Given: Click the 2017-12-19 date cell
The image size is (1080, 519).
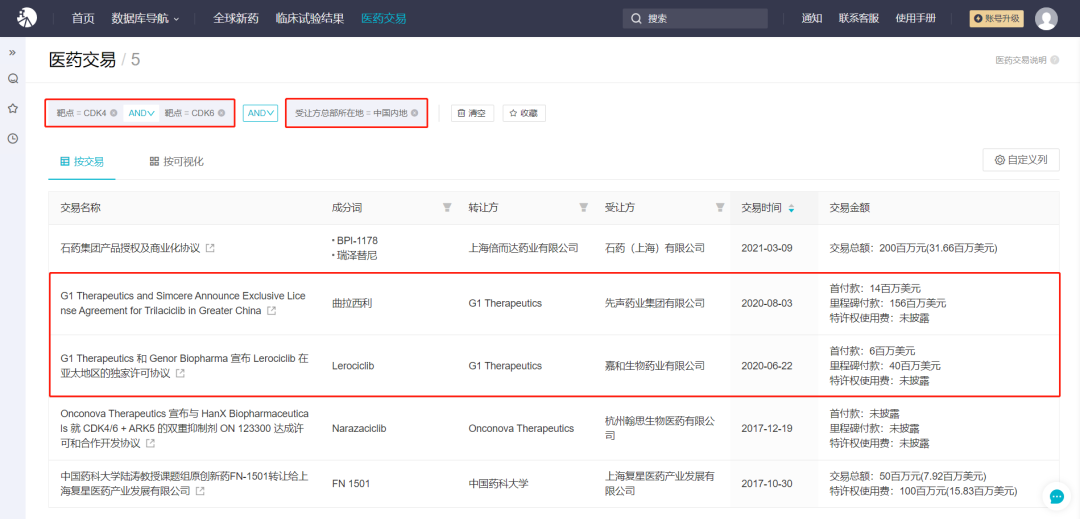Looking at the screenshot, I should point(767,428).
